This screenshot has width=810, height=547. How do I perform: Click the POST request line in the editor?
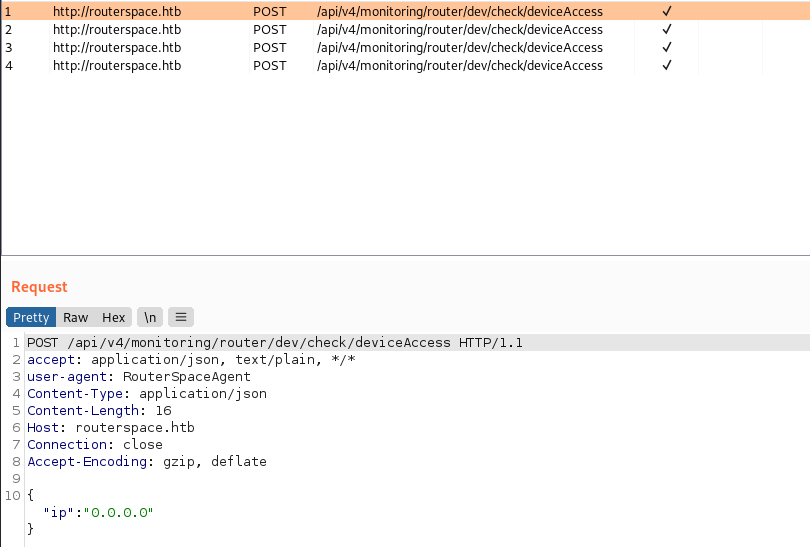click(275, 343)
